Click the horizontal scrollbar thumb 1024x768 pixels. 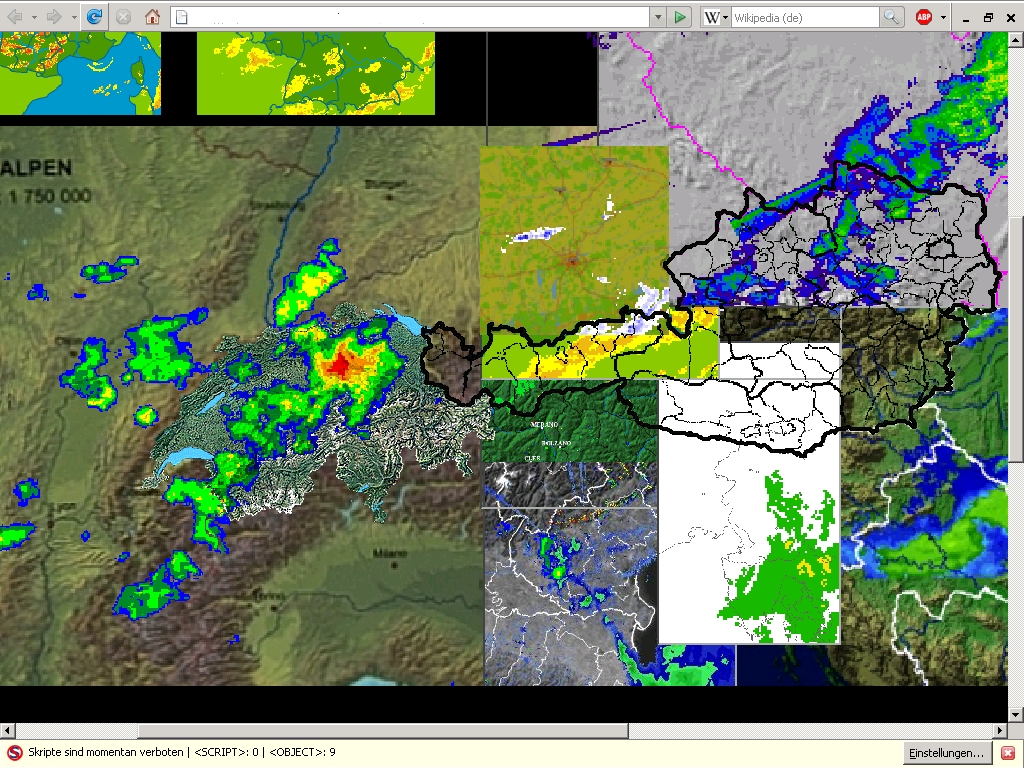383,730
